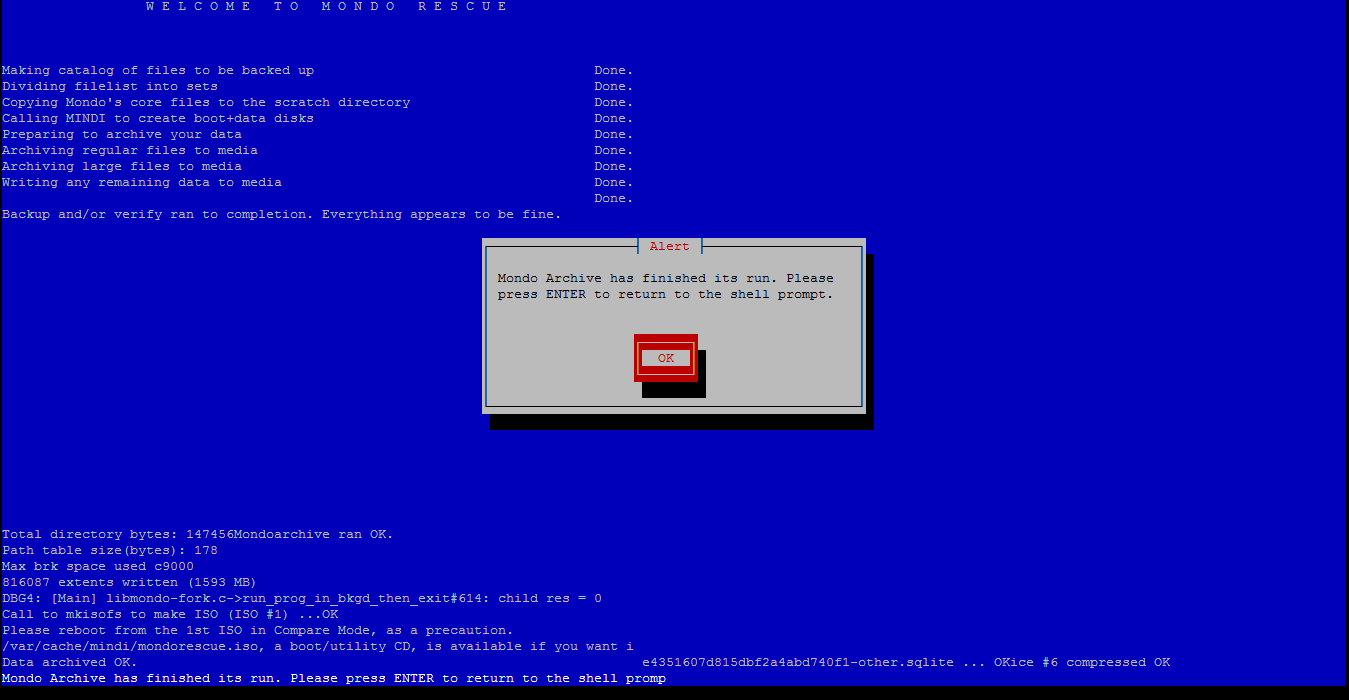
Task: Click 'Preparing to archive your data' line
Action: pyautogui.click(x=122, y=134)
